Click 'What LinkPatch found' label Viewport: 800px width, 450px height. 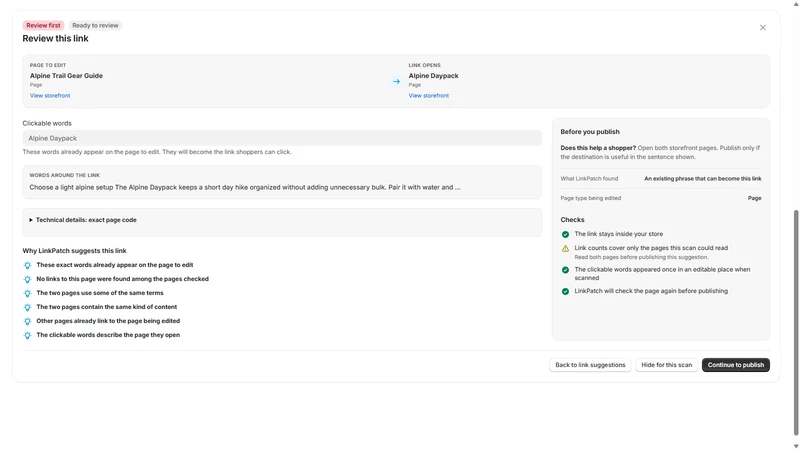(589, 179)
